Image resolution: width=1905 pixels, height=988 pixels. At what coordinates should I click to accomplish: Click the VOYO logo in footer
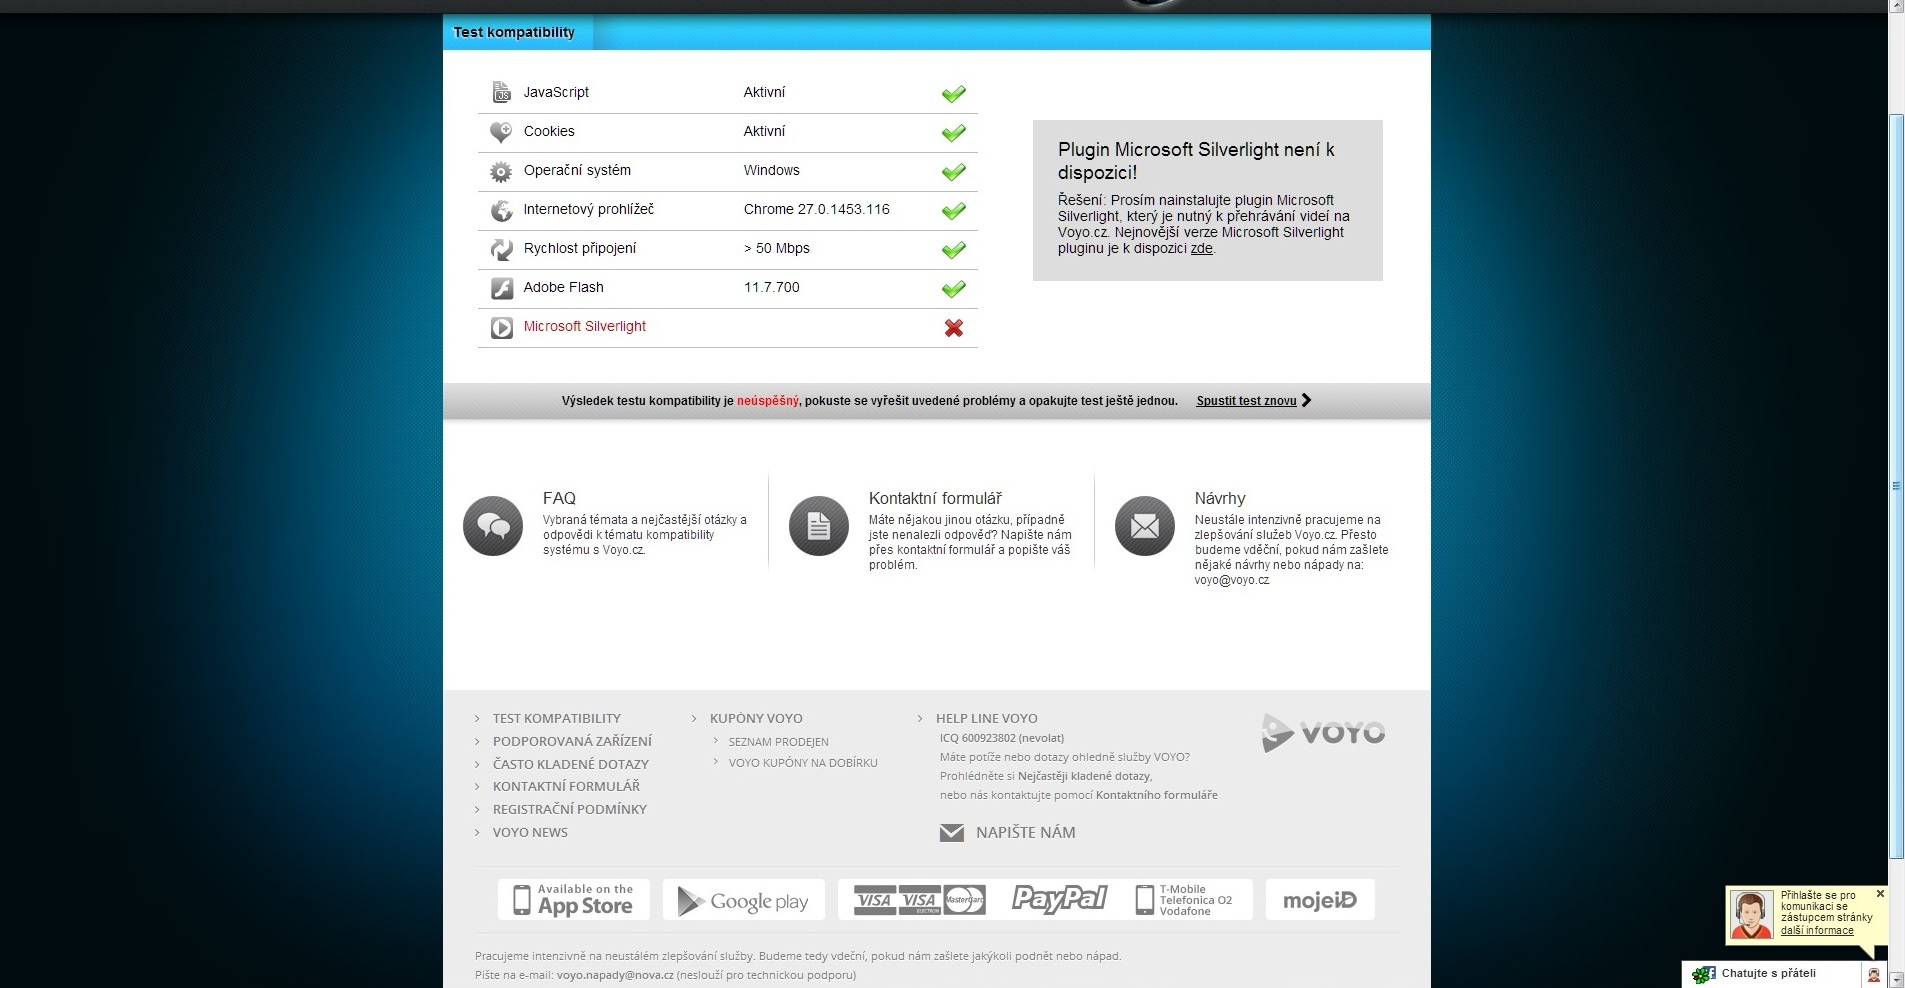click(x=1323, y=733)
